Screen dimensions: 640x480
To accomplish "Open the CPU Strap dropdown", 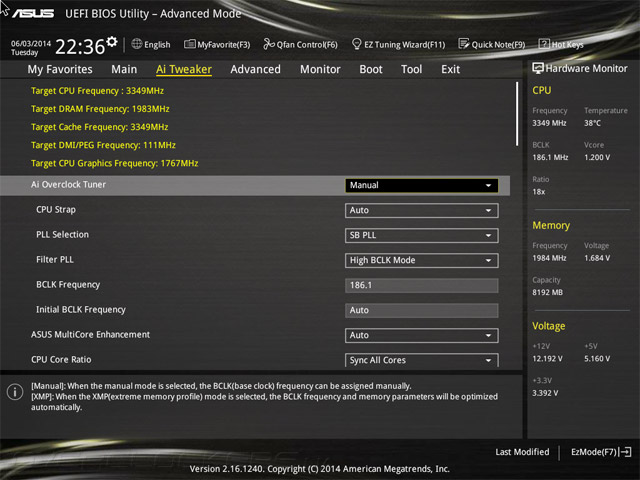I will pos(422,211).
